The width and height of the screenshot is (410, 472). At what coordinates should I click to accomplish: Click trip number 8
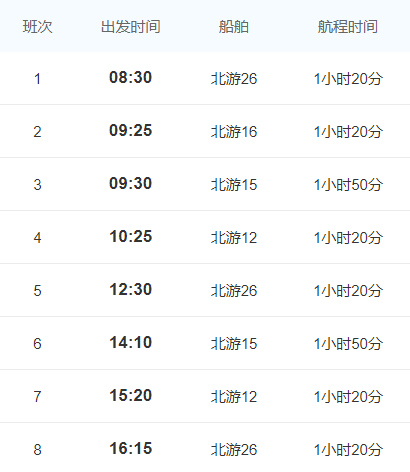[x=37, y=450]
